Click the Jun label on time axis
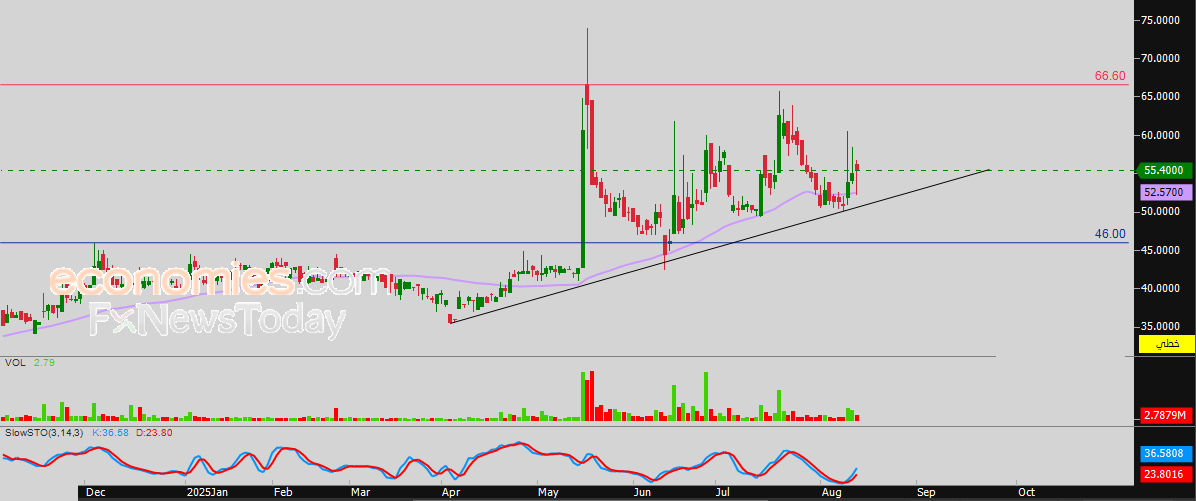The width and height of the screenshot is (1196, 501). coord(642,493)
